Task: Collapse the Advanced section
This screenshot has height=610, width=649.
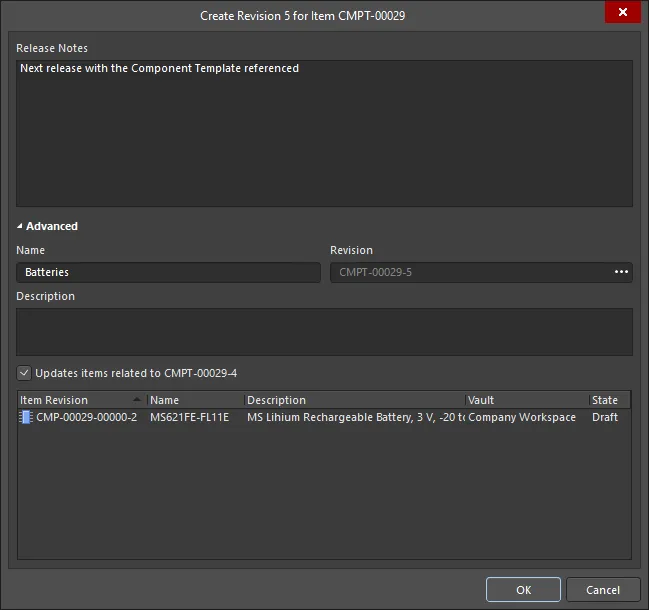Action: pos(20,227)
